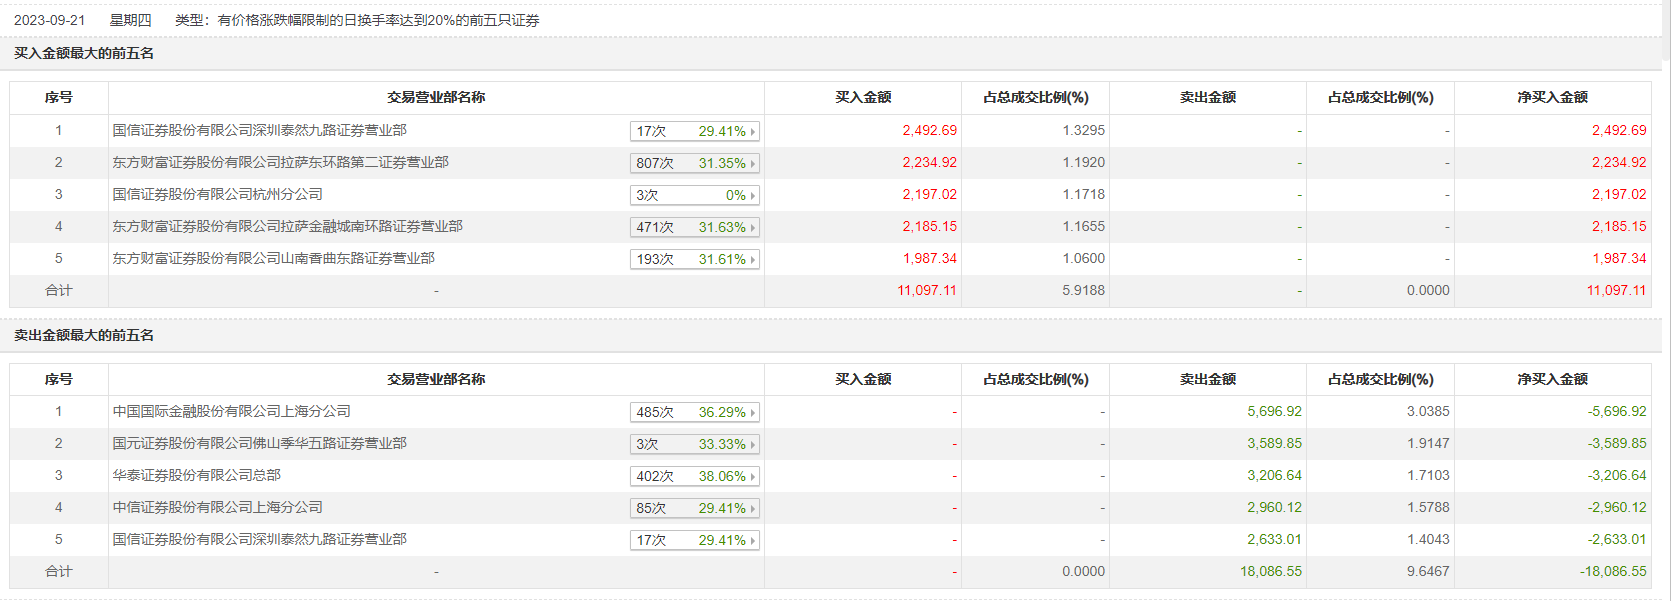Click ratio value 1.1920
1671x601 pixels.
pyautogui.click(x=1083, y=162)
